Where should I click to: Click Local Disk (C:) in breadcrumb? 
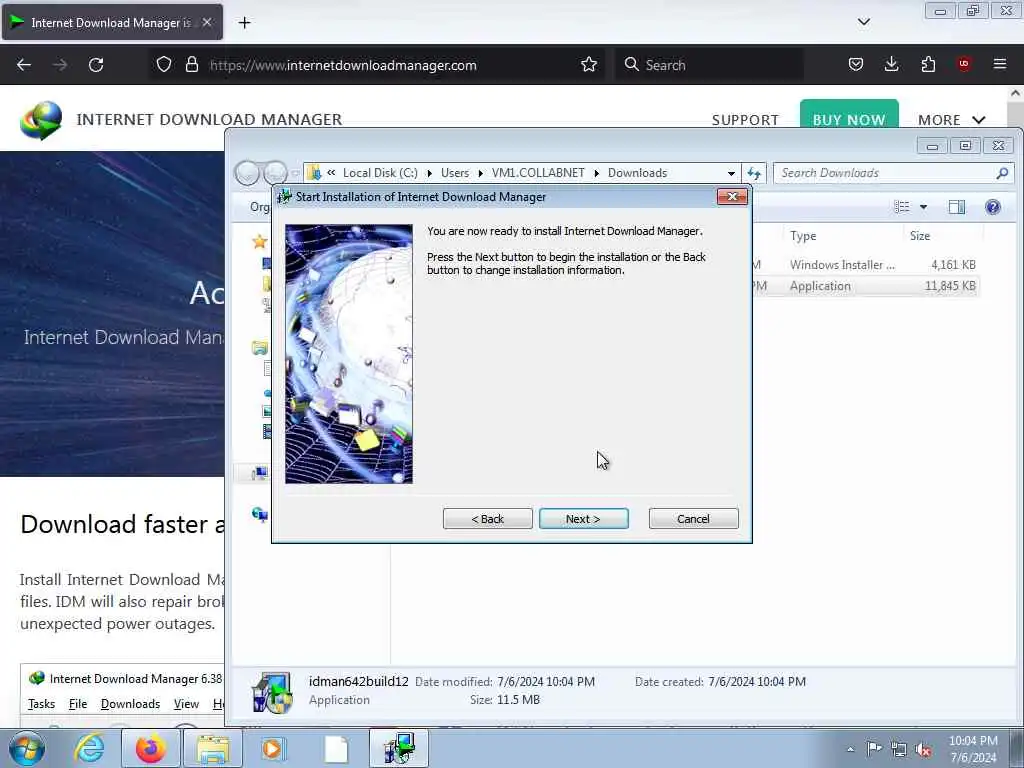(x=380, y=173)
